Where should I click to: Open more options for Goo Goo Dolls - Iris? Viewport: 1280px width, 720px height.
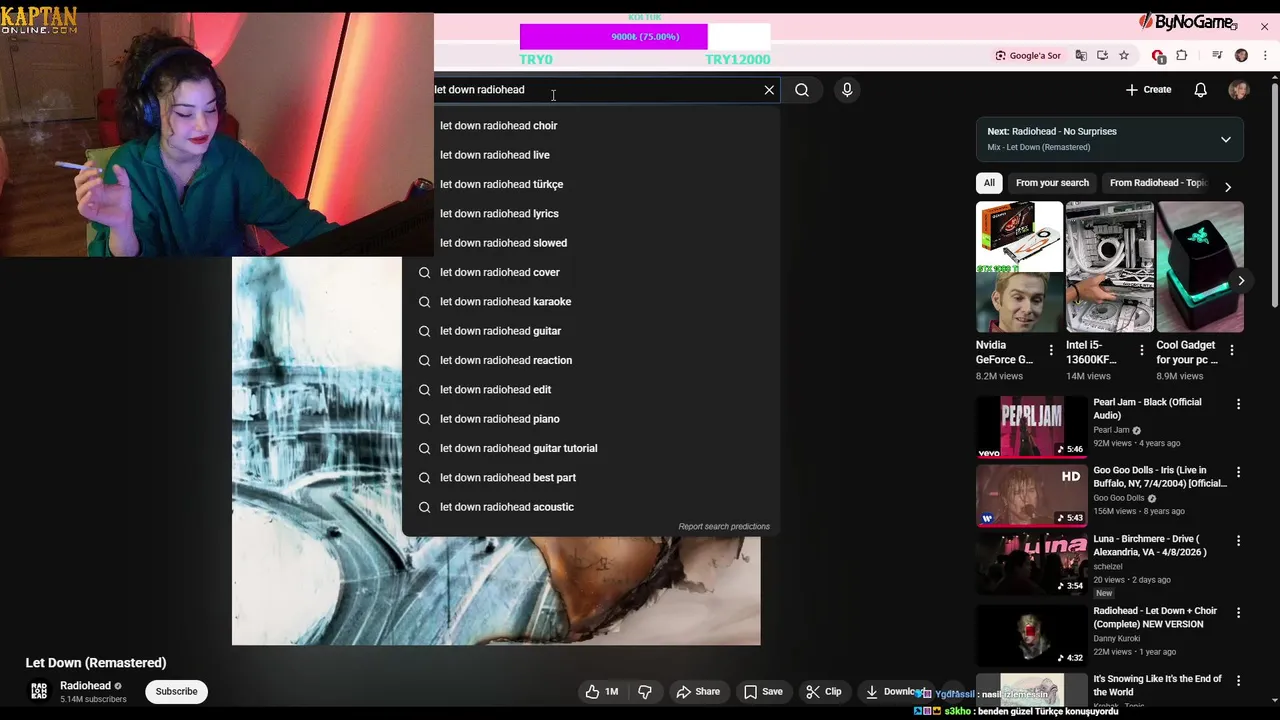point(1238,472)
